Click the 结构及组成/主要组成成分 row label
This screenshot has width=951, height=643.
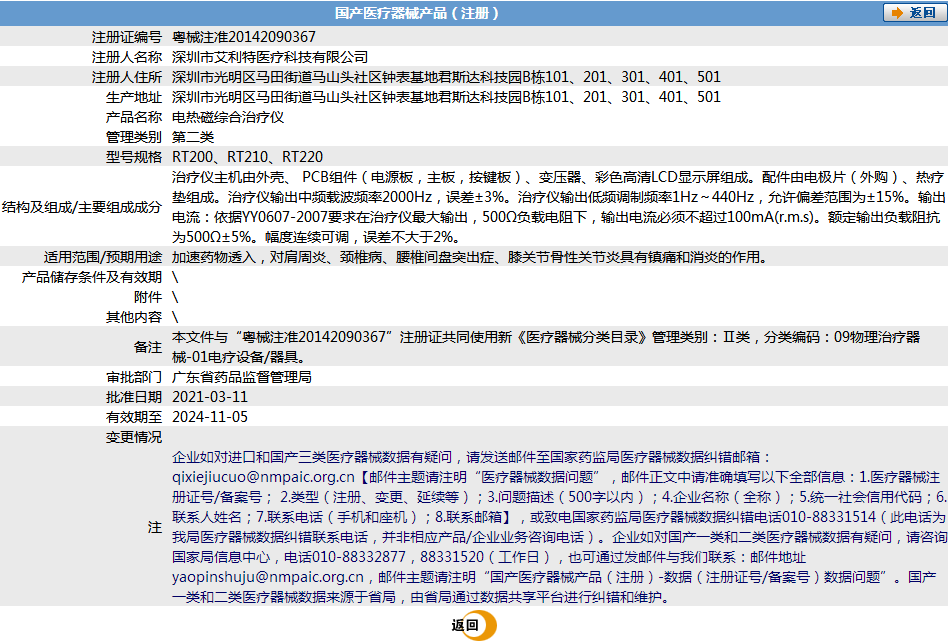pos(82,207)
